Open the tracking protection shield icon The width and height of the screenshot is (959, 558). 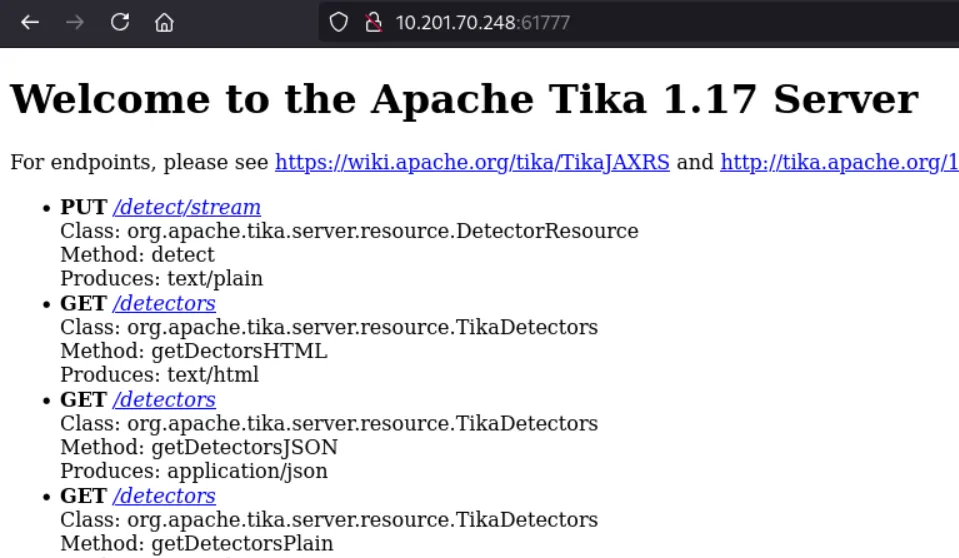click(x=338, y=23)
